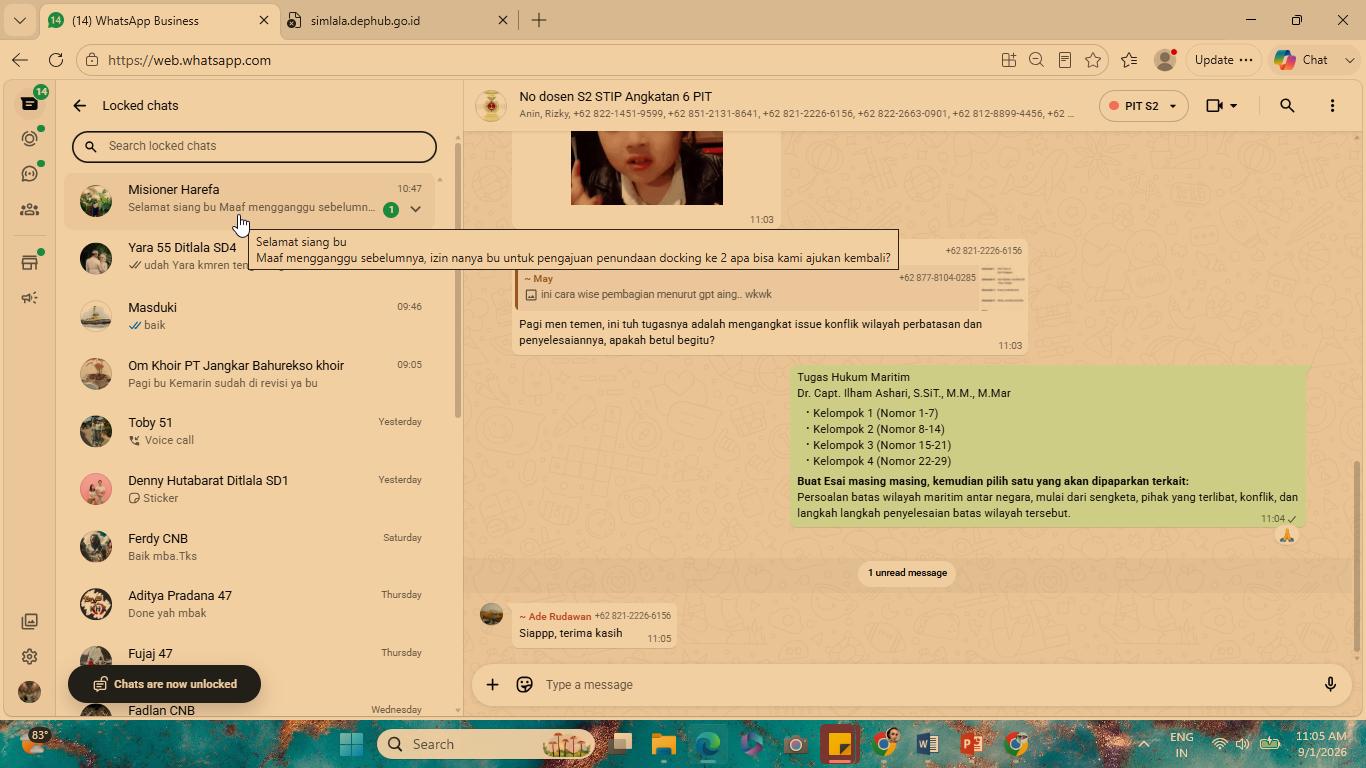Open chat menu with three dots
Image resolution: width=1366 pixels, height=768 pixels.
point(1332,106)
